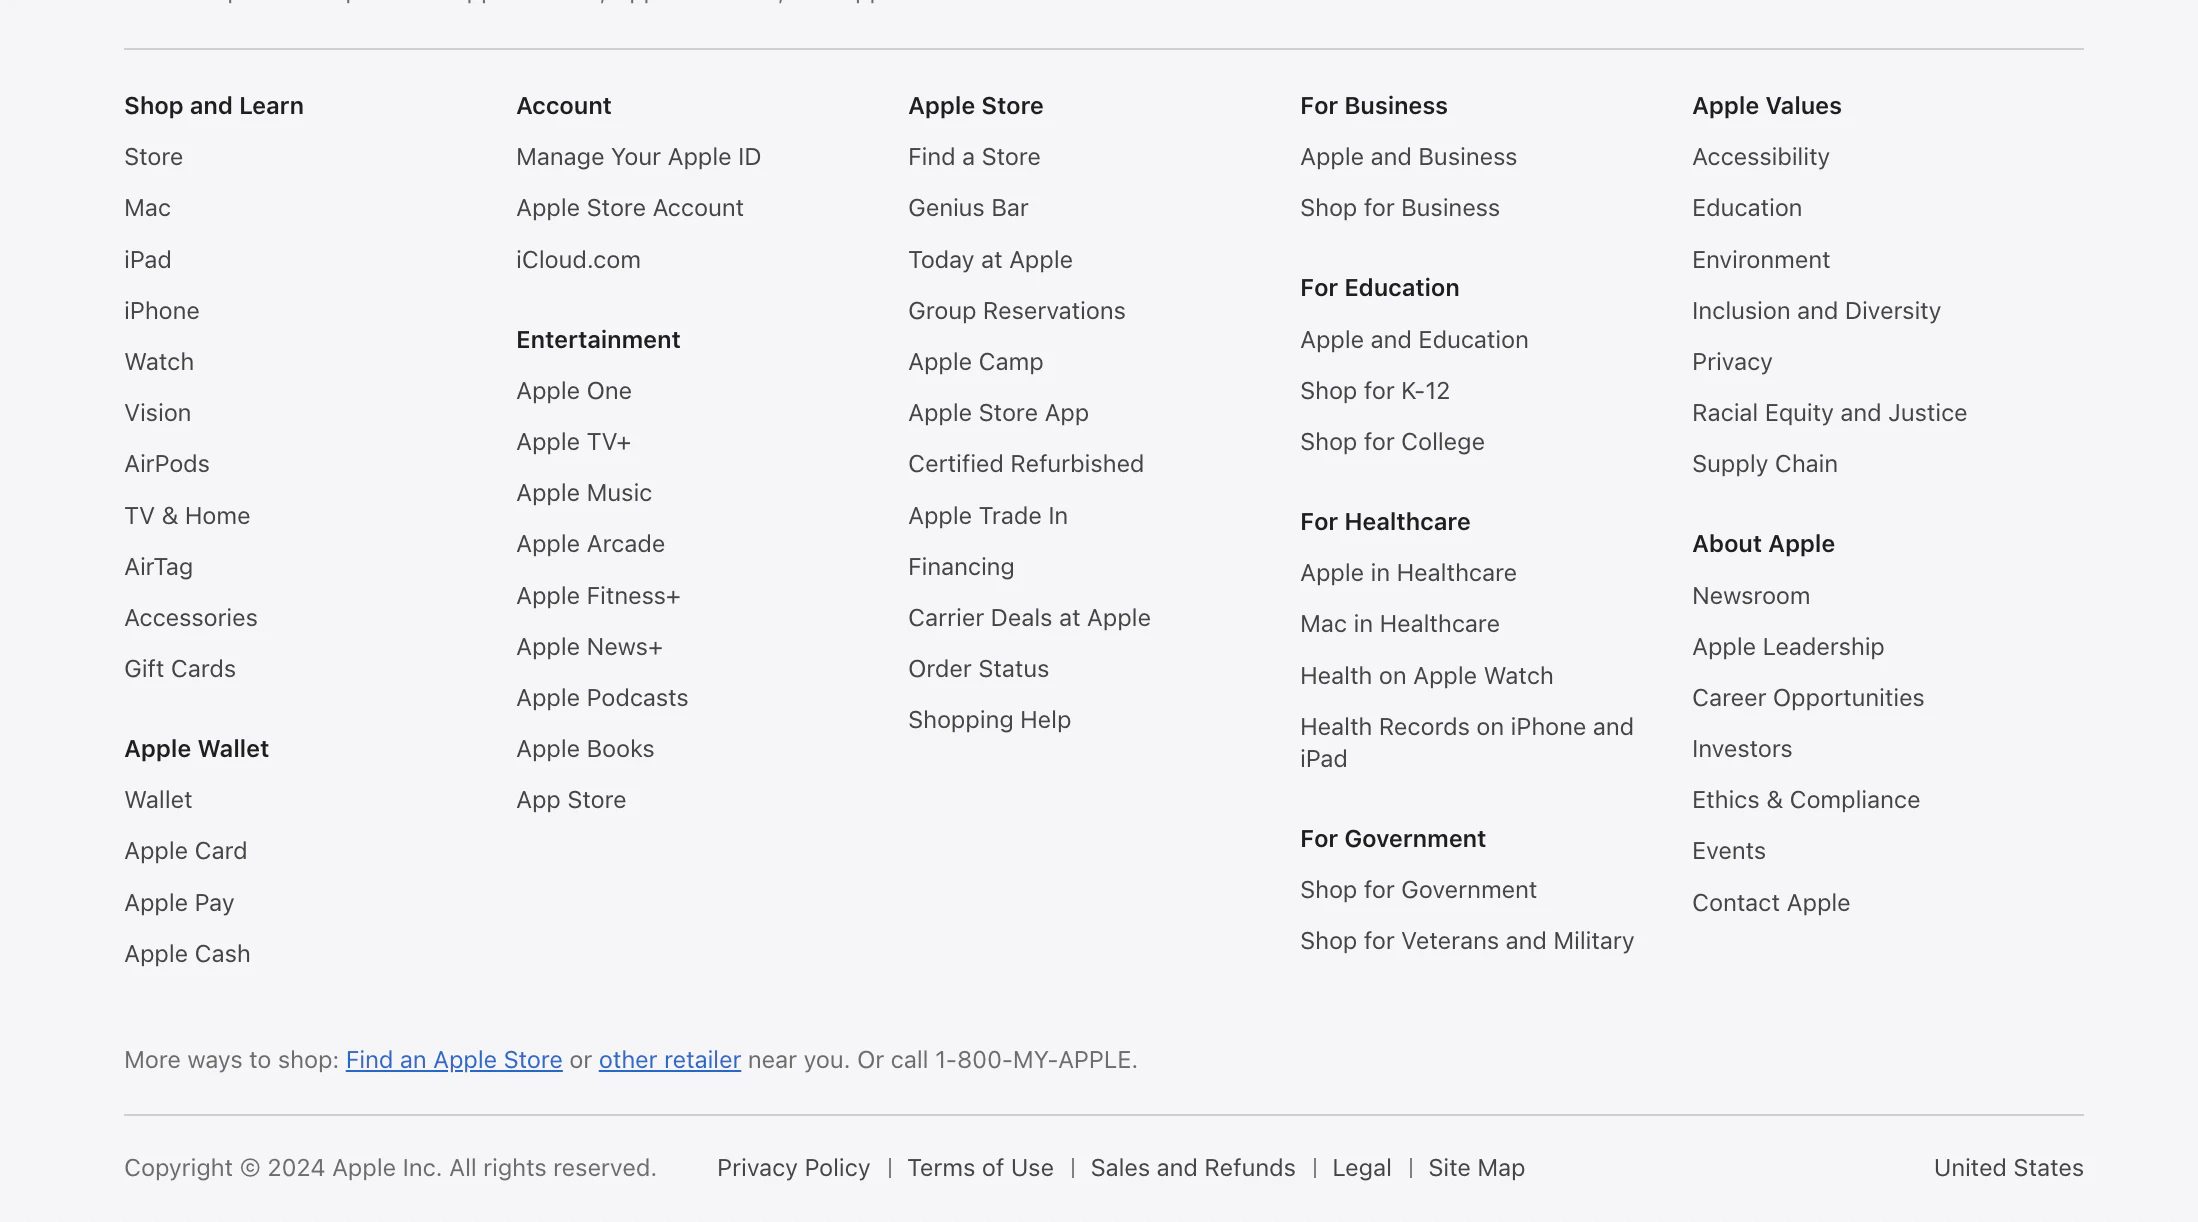Screen dimensions: 2198x1222
Task: Open the iPad footer link
Action: (x=148, y=260)
